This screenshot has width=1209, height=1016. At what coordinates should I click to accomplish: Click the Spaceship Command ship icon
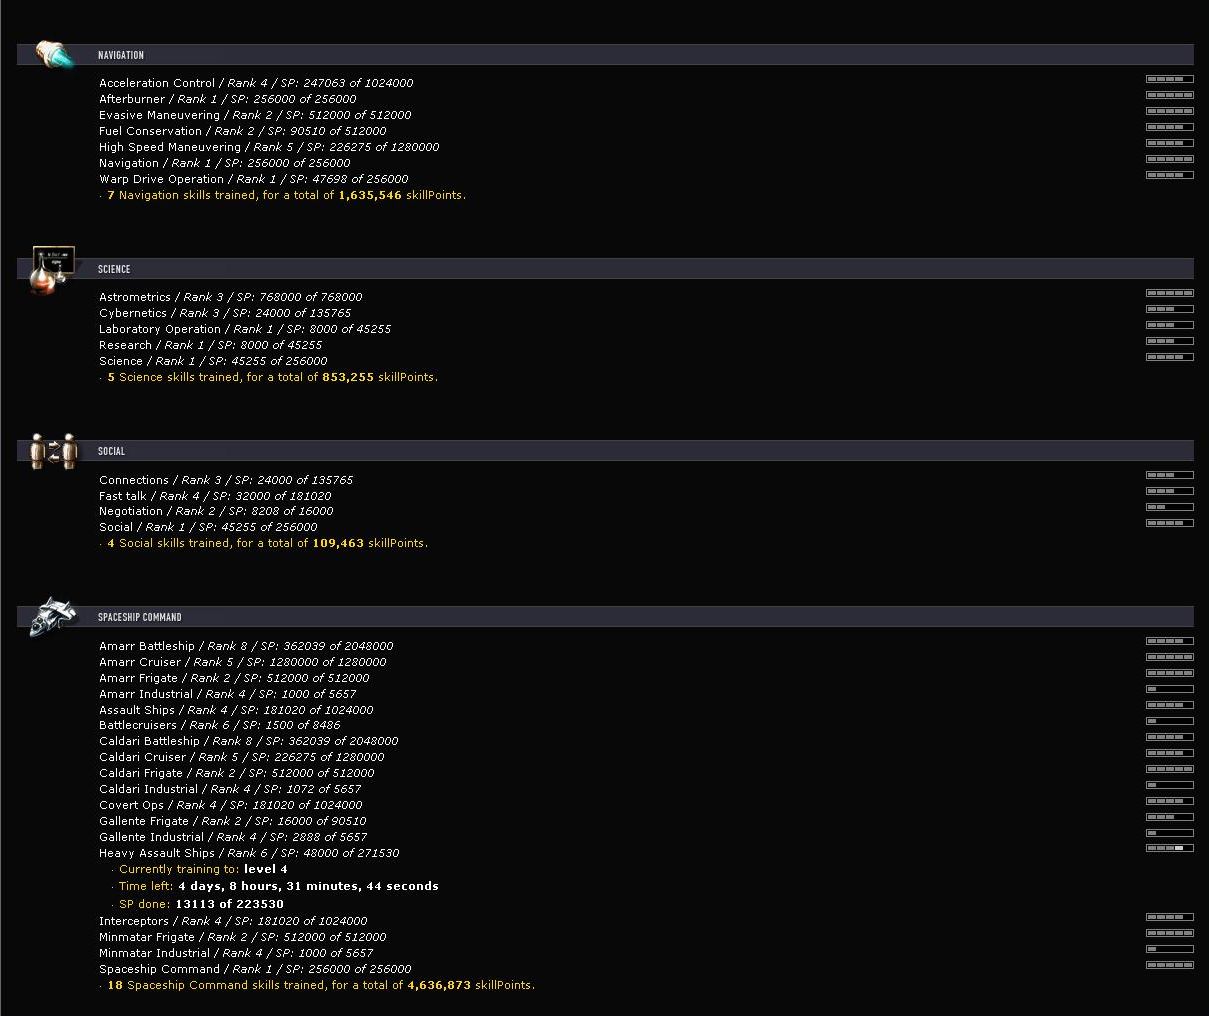pos(54,617)
